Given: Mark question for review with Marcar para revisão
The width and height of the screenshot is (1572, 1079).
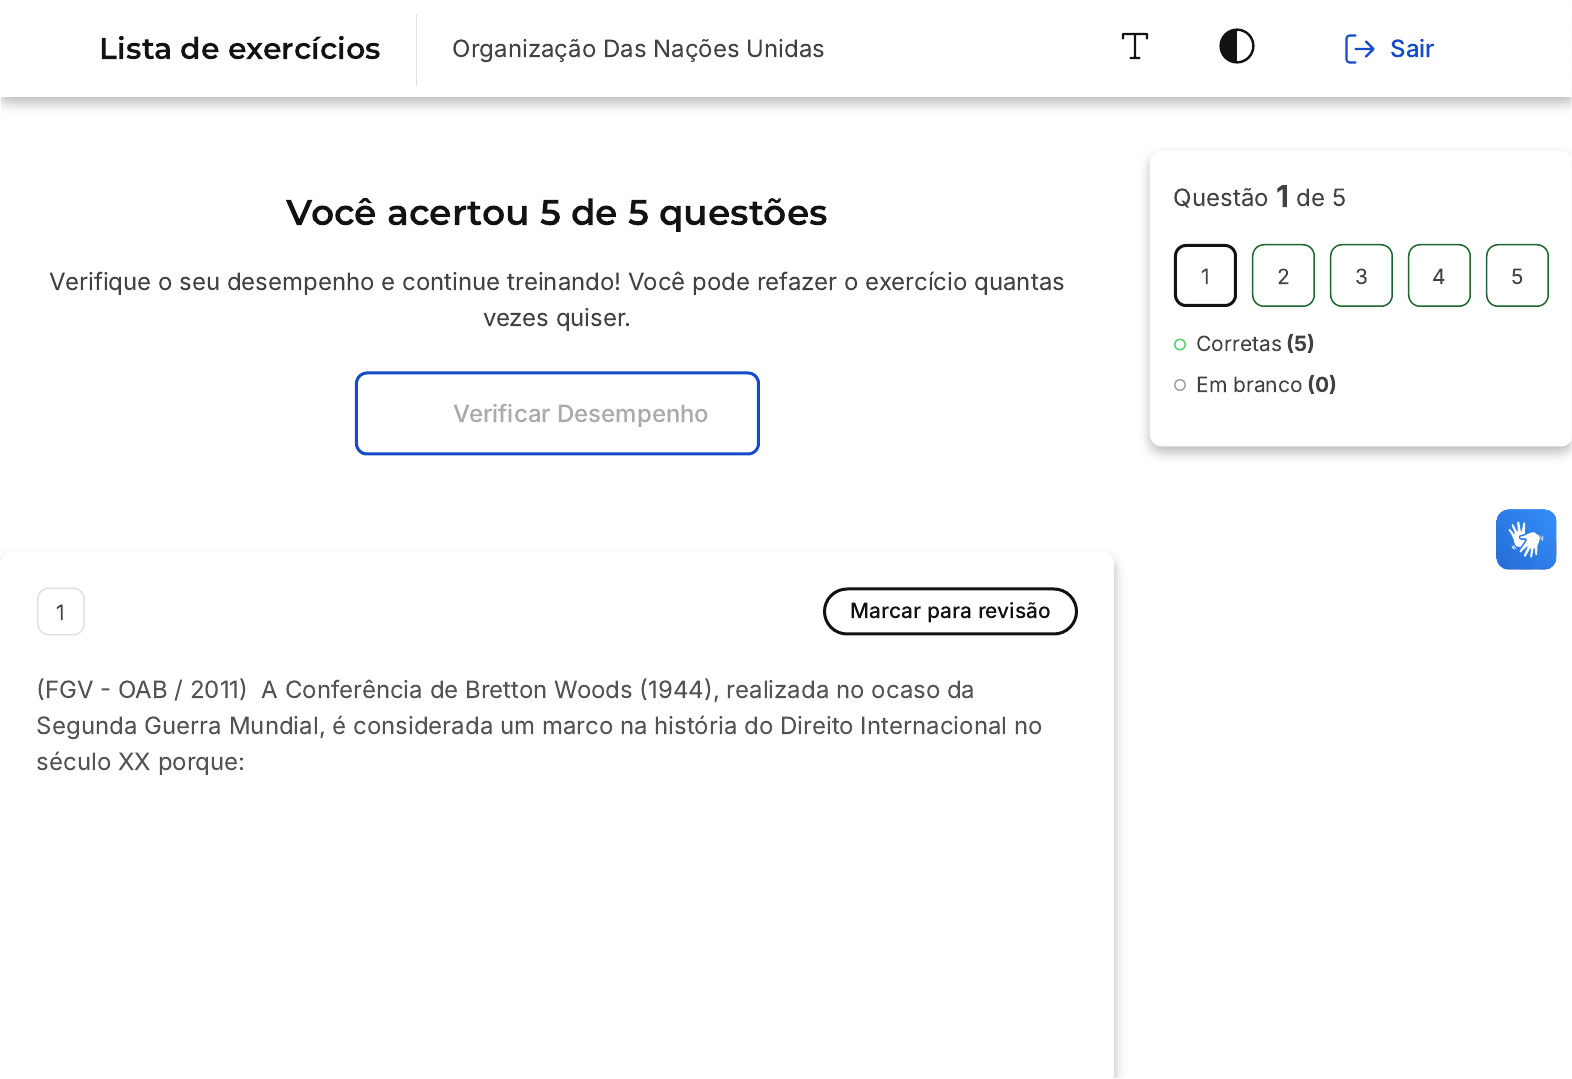Looking at the screenshot, I should 950,611.
